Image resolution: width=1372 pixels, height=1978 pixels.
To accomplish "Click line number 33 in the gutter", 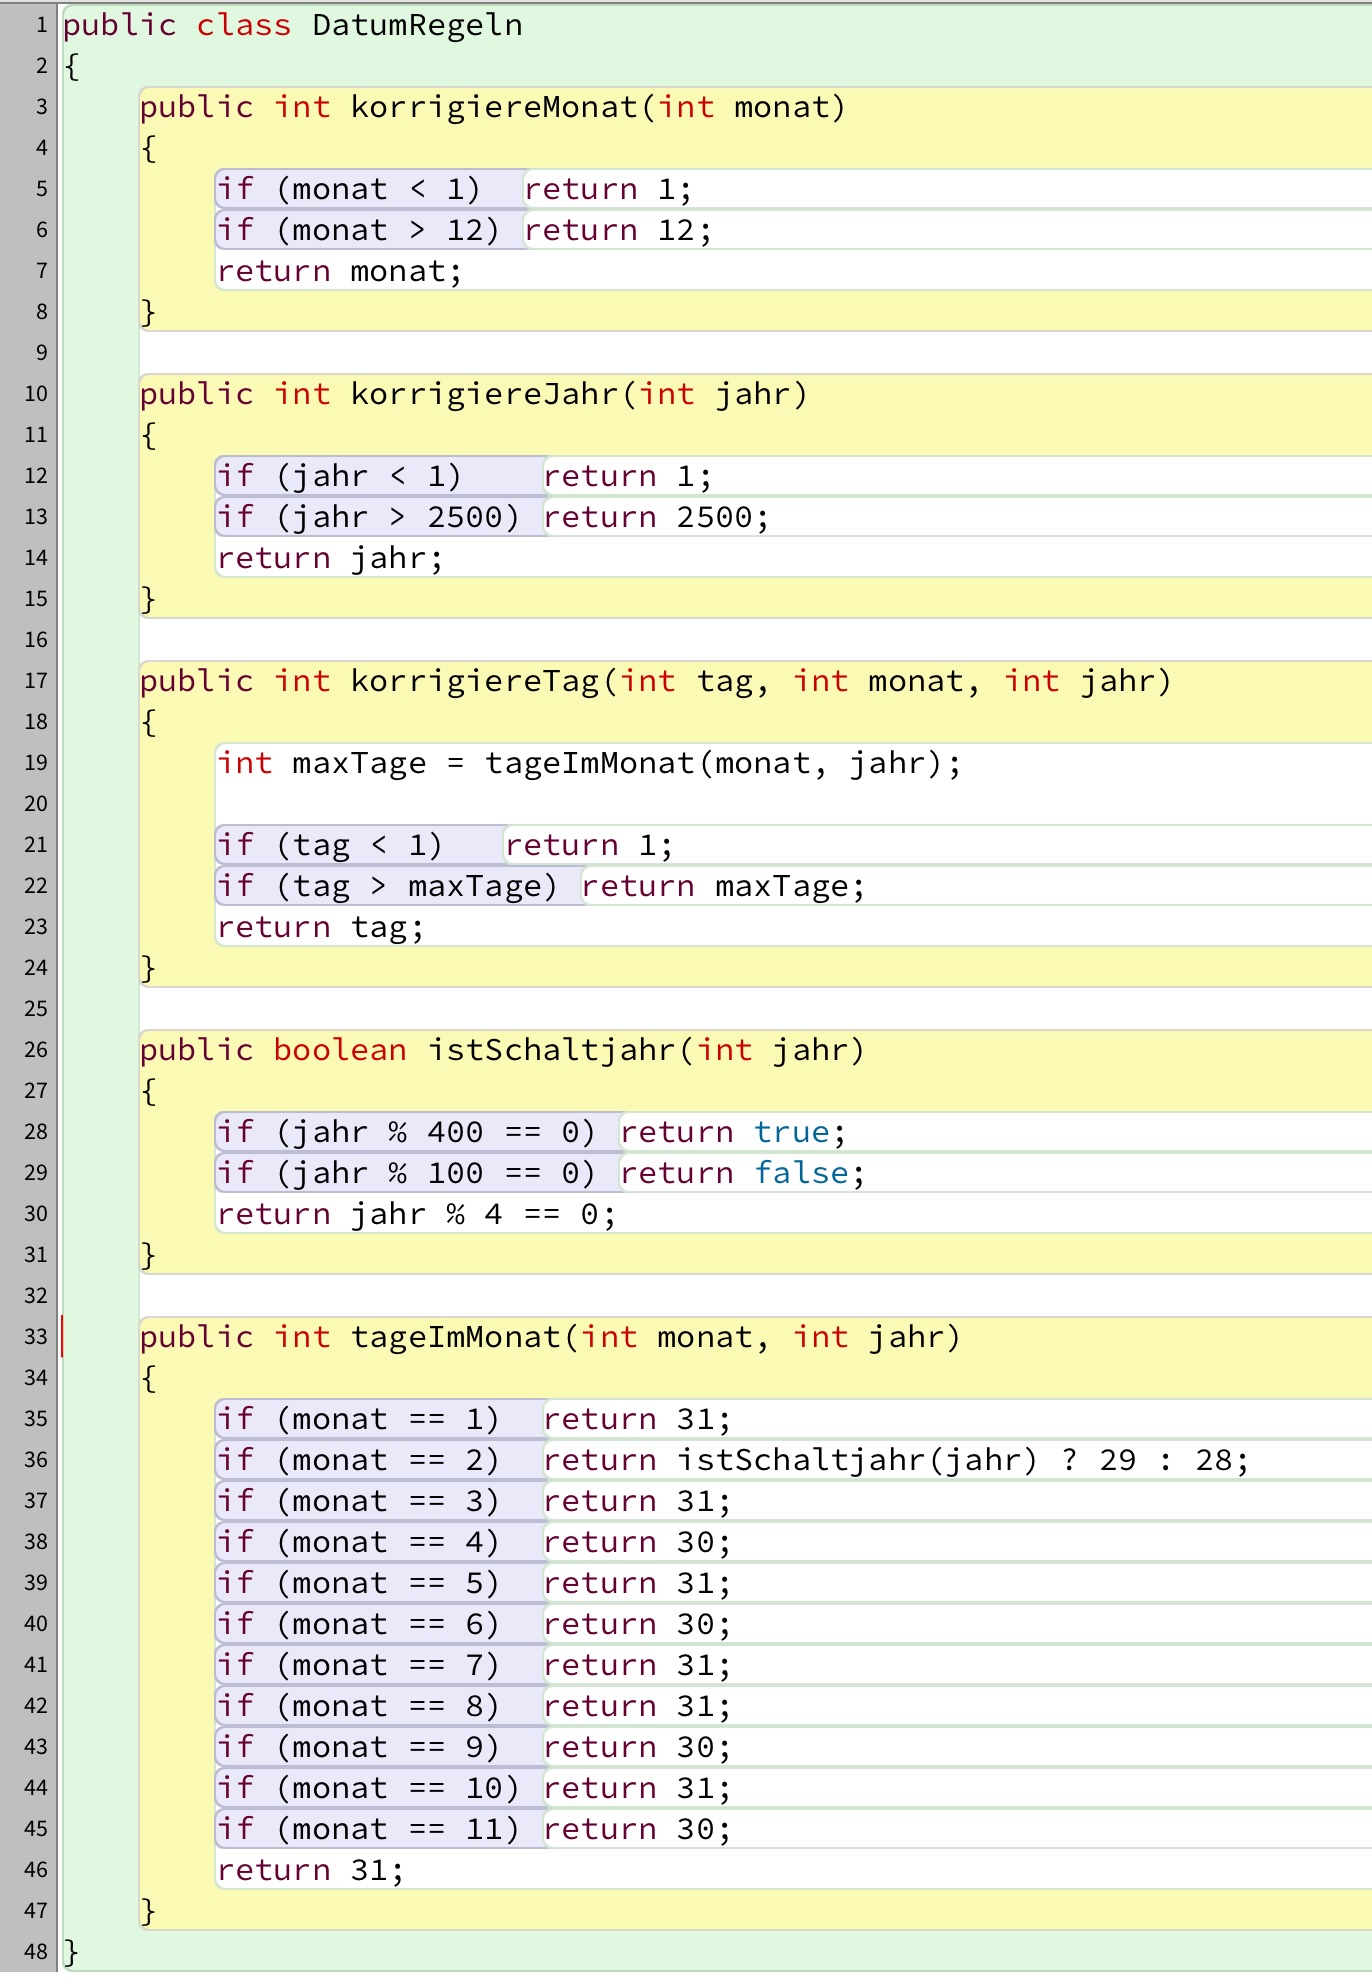I will point(36,1337).
